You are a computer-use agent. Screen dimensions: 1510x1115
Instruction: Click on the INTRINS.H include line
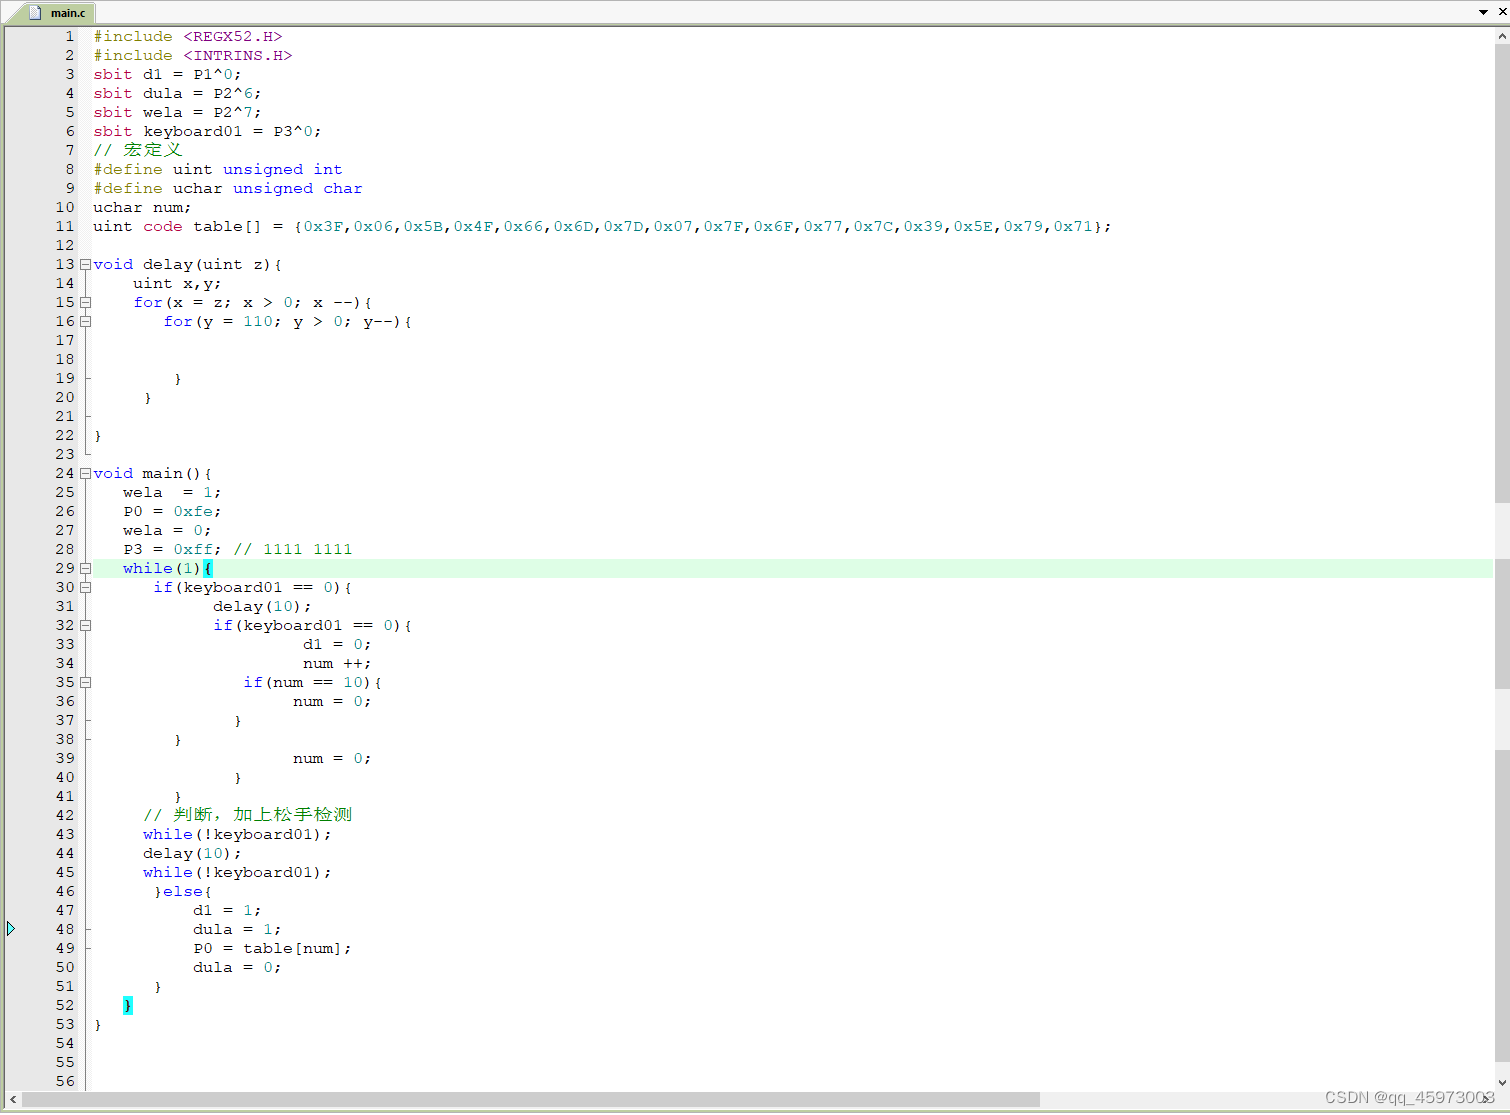193,56
